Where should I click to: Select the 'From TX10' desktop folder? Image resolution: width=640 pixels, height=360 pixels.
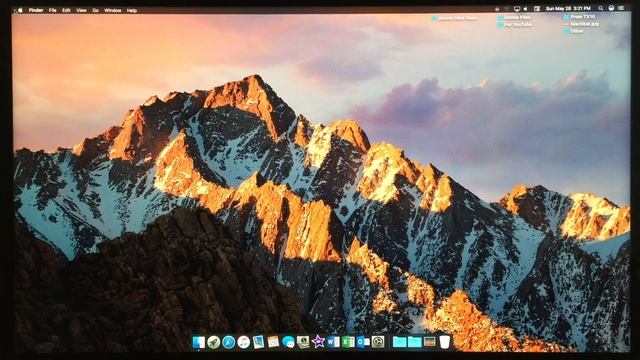coord(579,17)
